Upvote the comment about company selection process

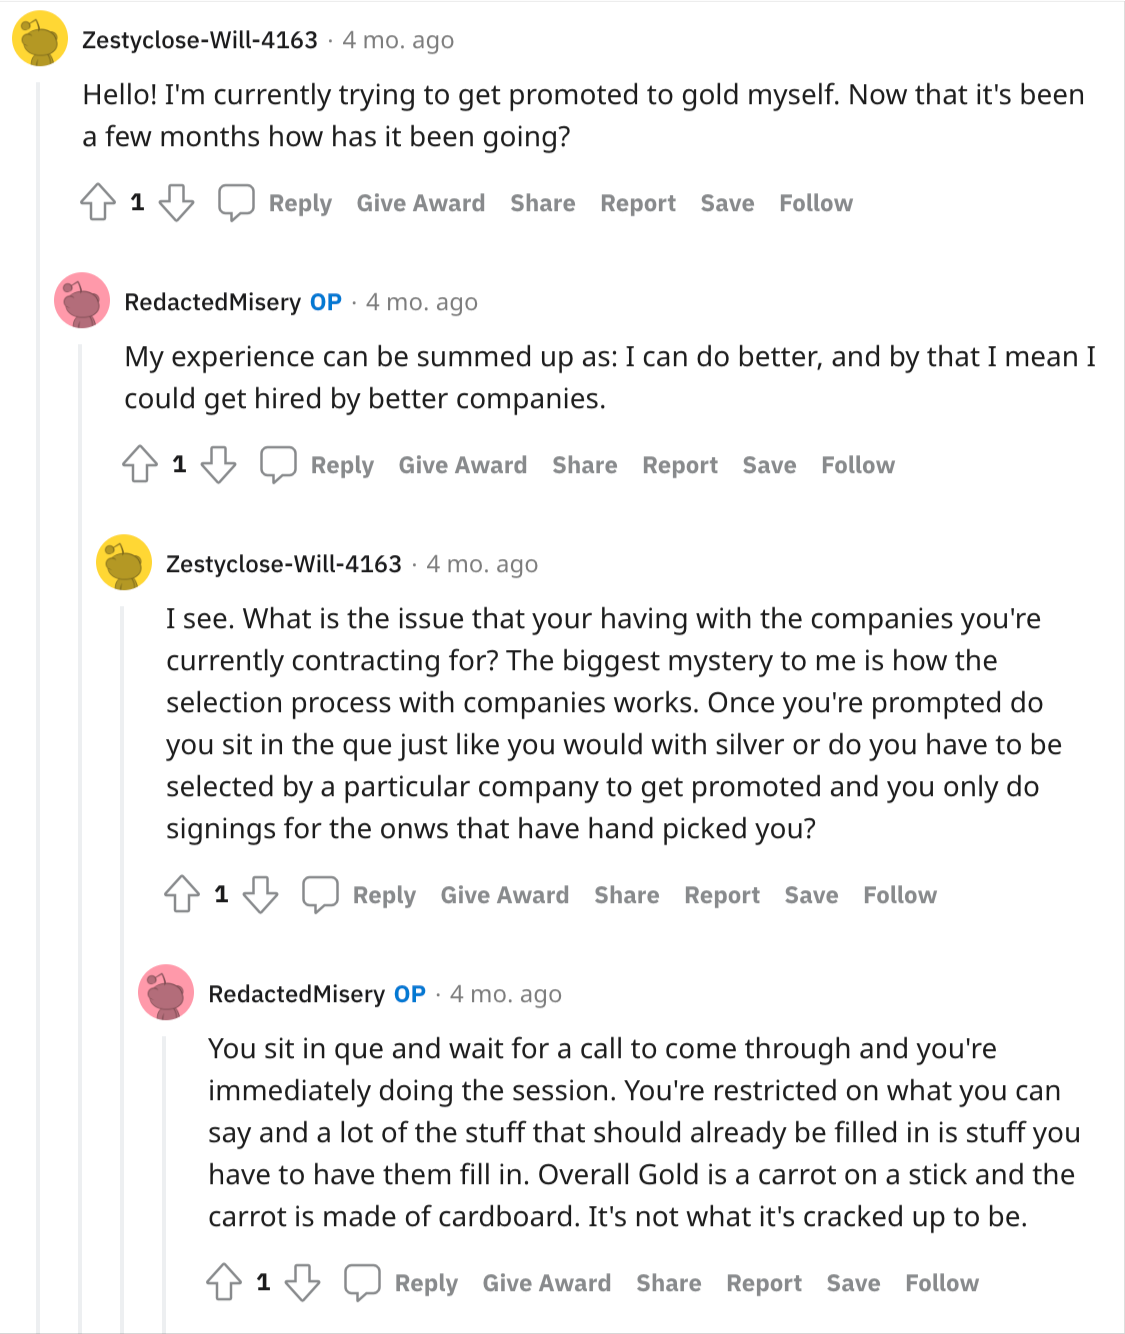click(182, 894)
